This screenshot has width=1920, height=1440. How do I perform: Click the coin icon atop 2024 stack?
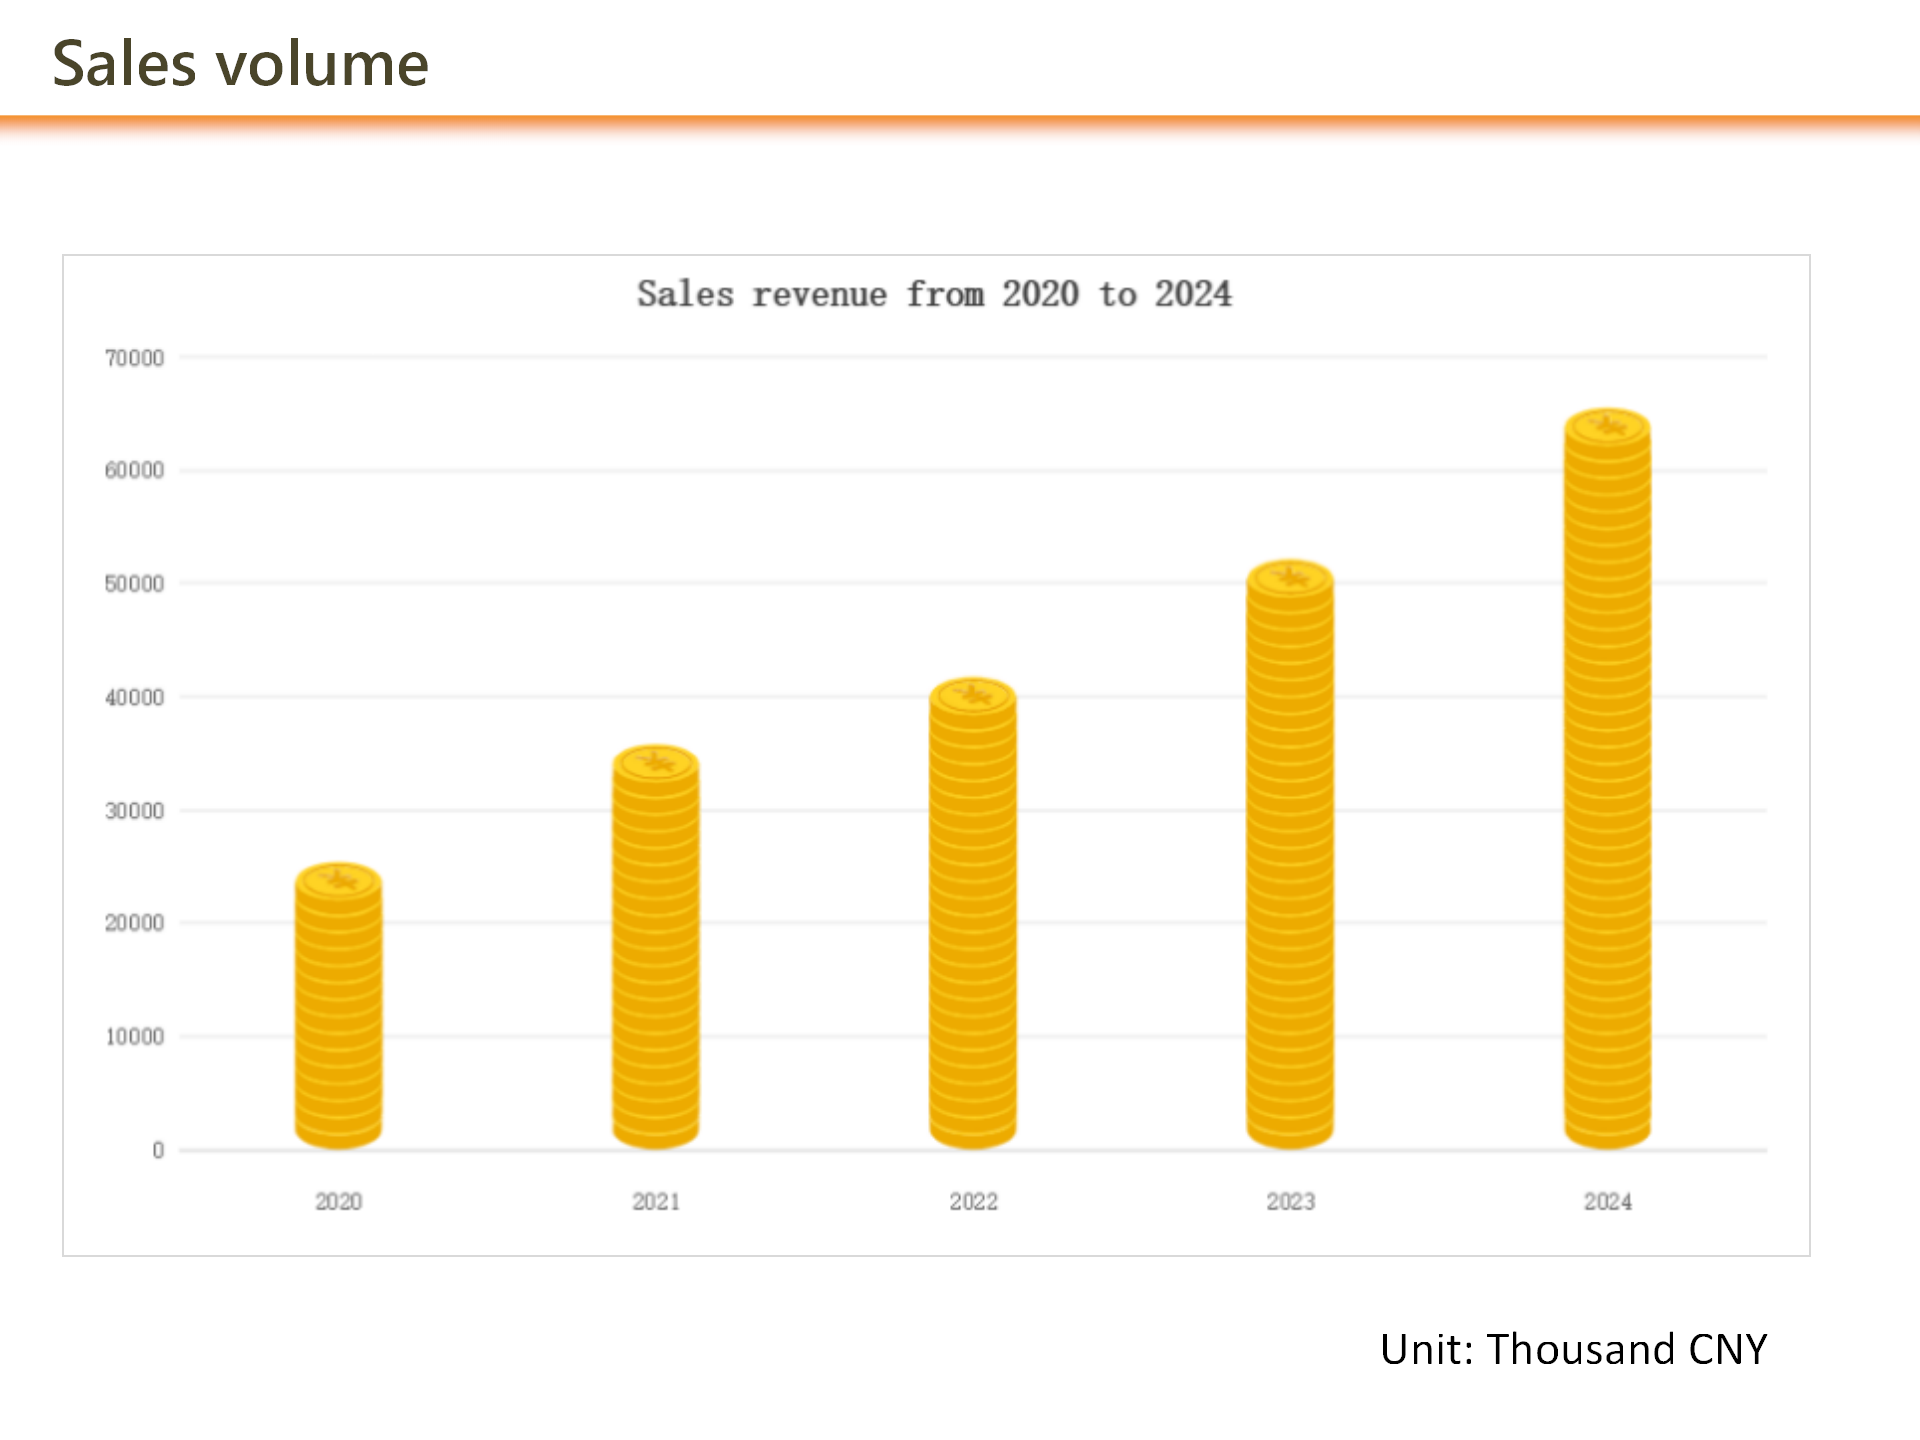pyautogui.click(x=1607, y=427)
